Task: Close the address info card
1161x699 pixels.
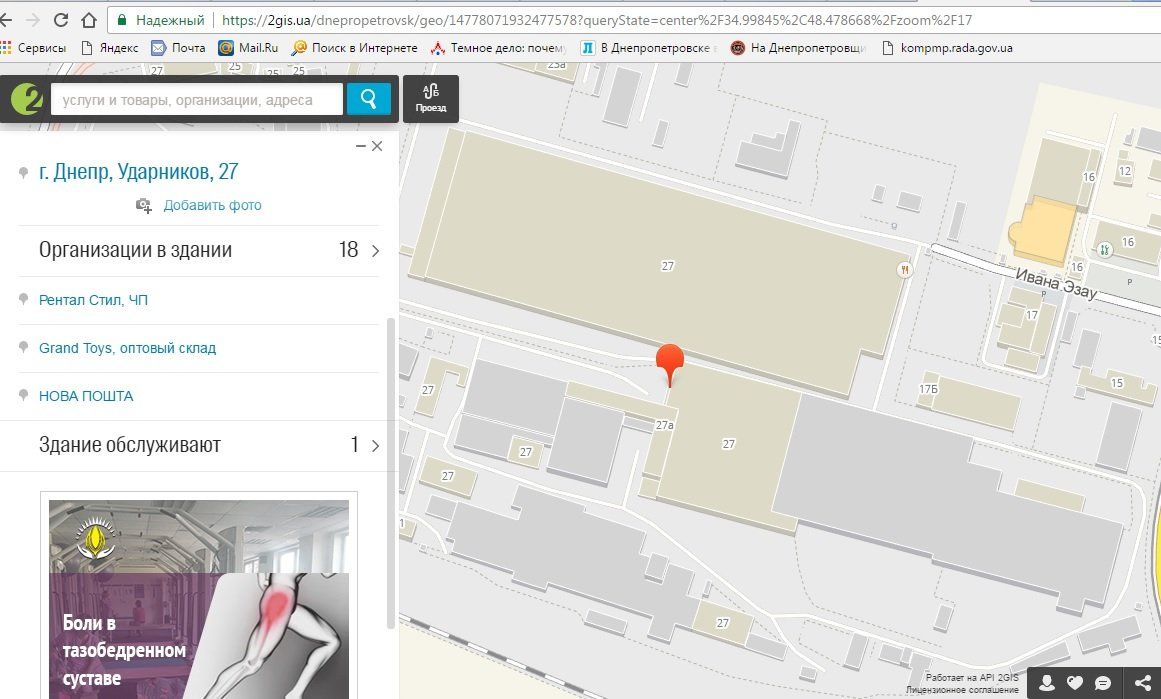Action: click(x=377, y=146)
